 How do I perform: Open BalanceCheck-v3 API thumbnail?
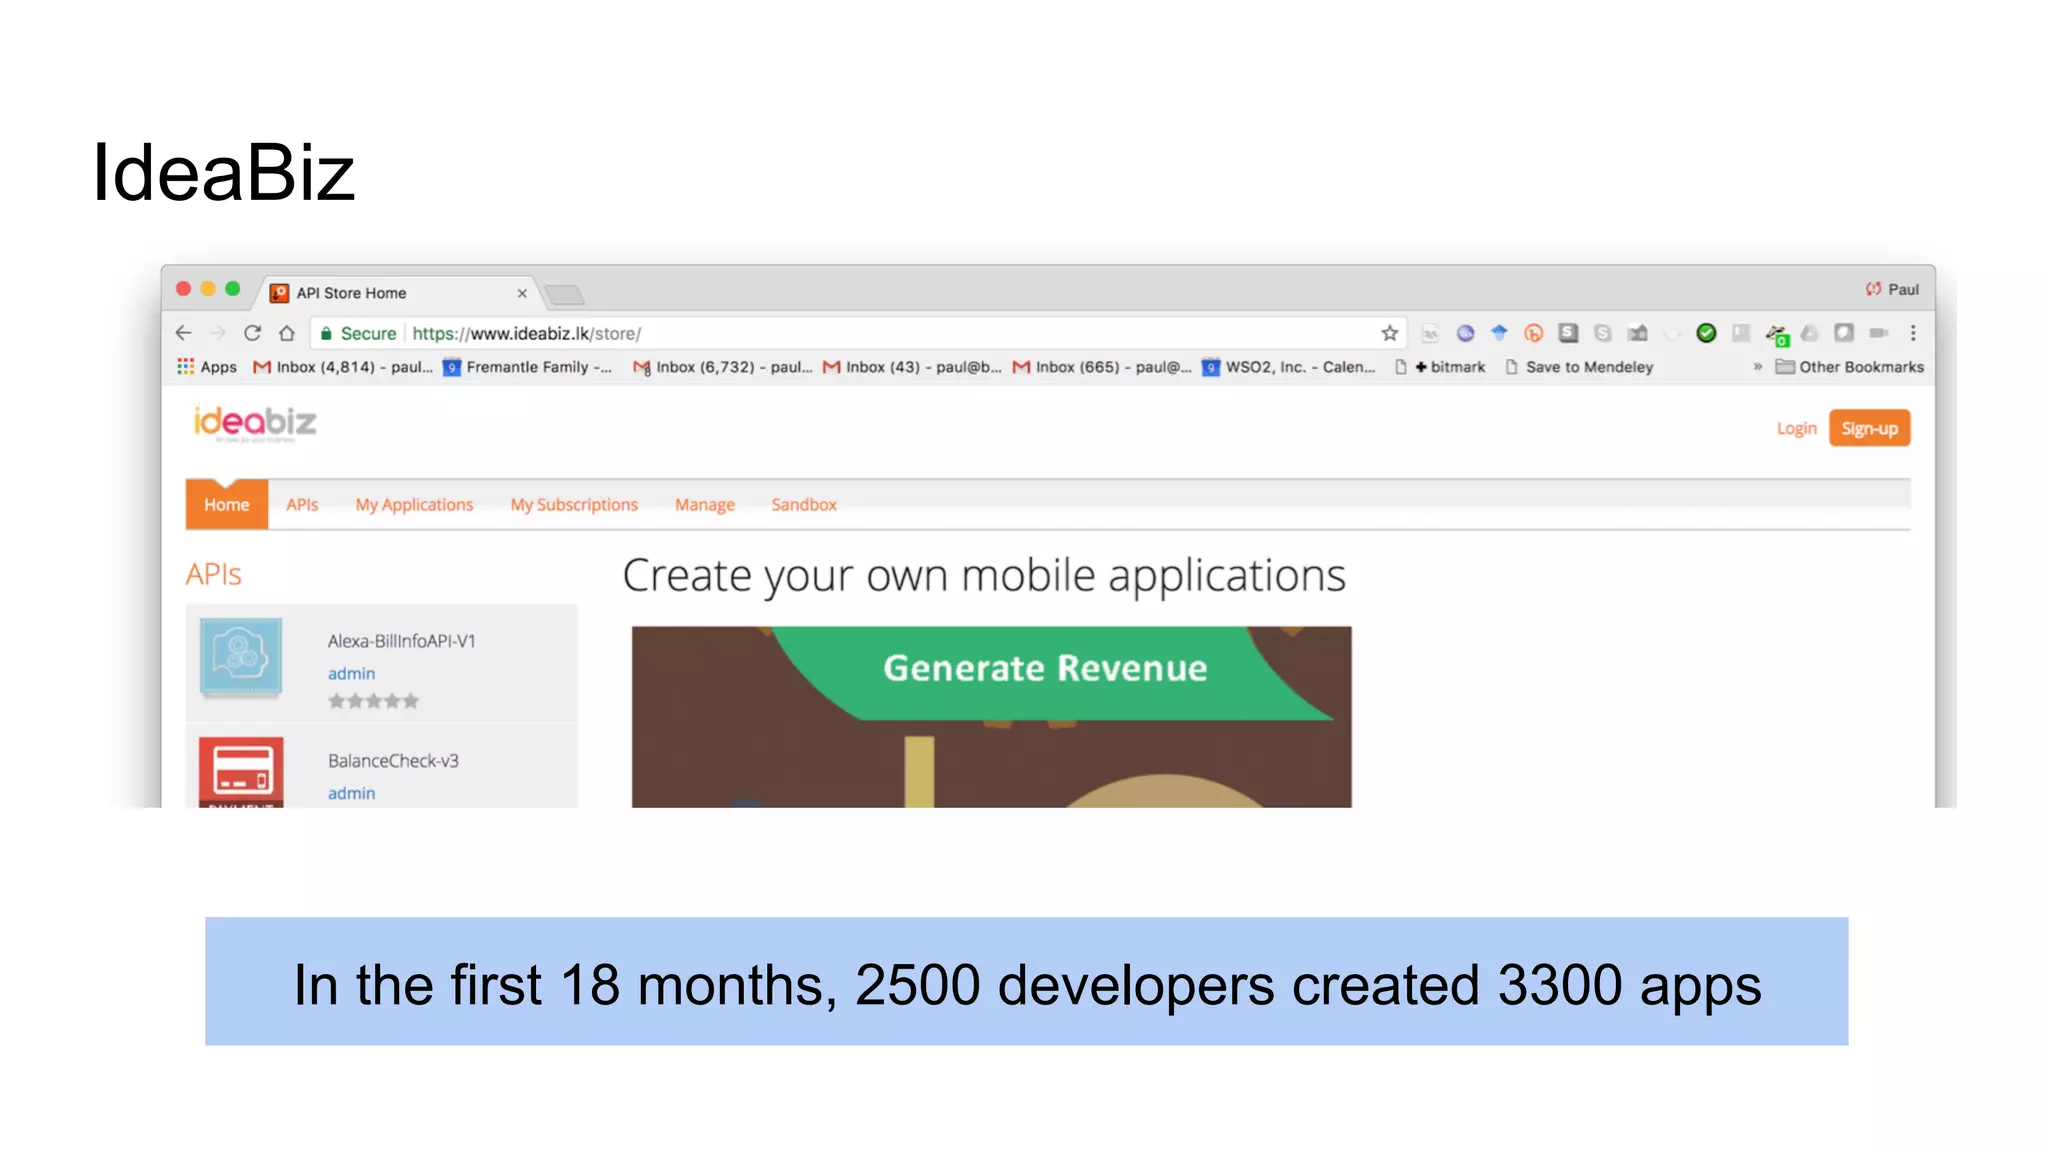[241, 772]
